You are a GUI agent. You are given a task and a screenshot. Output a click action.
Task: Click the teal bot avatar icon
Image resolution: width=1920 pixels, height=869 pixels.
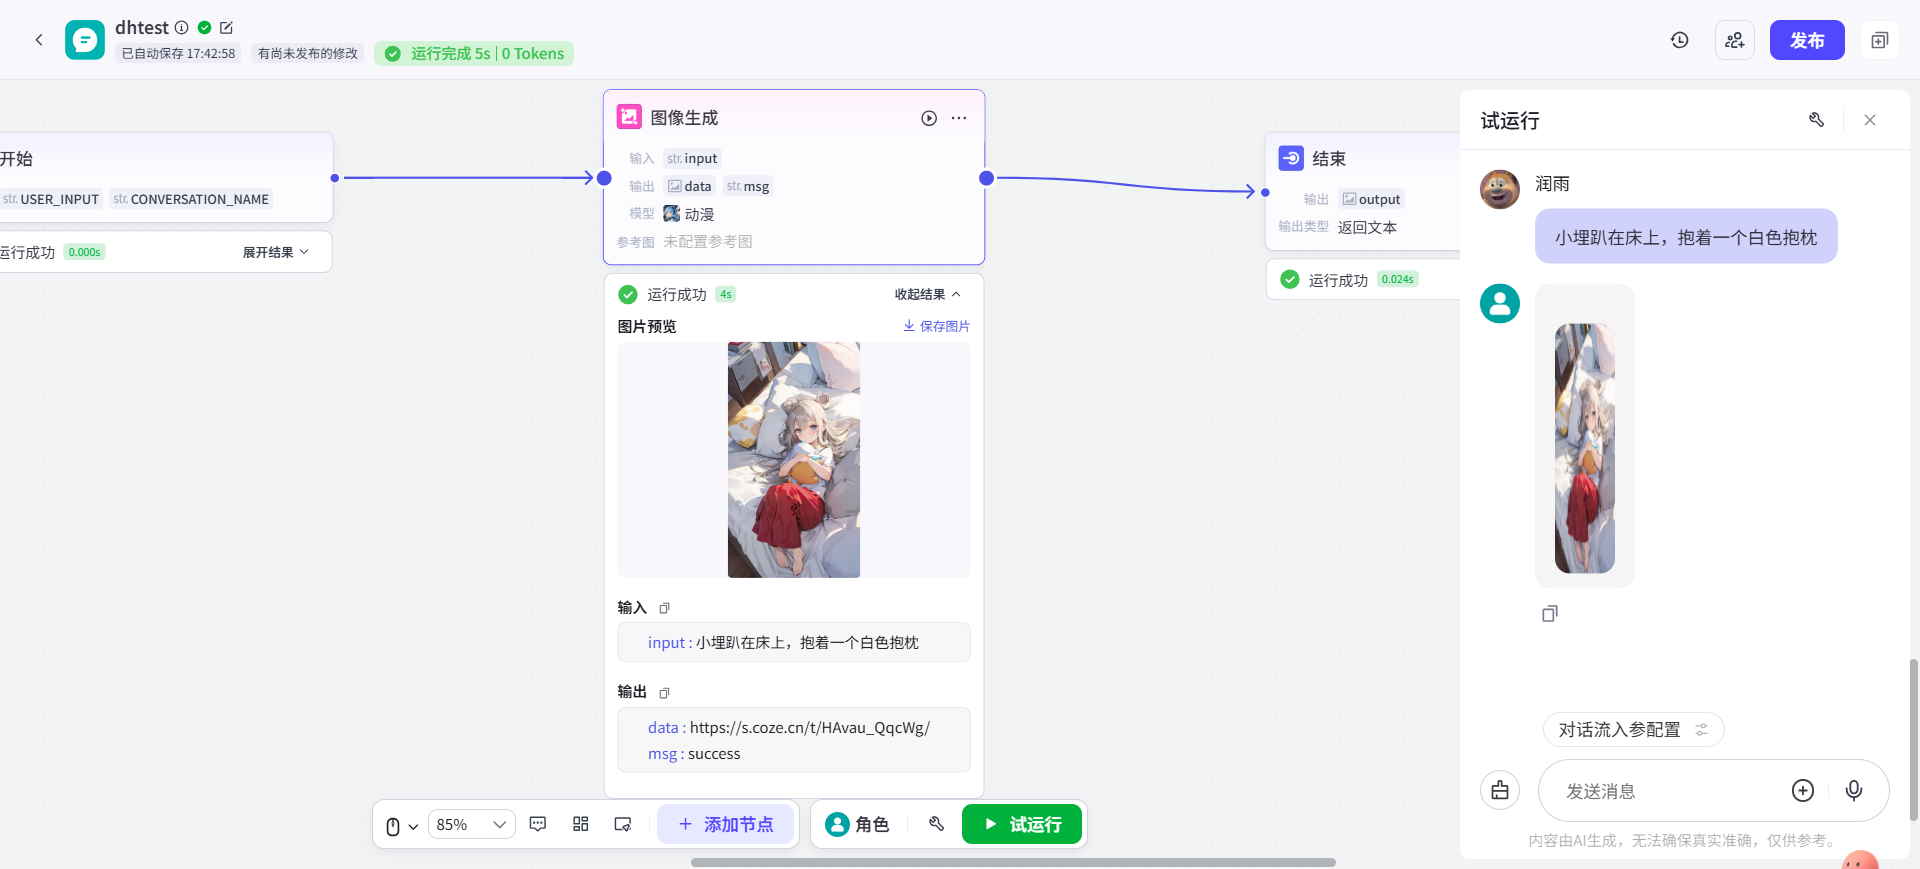click(x=1500, y=303)
